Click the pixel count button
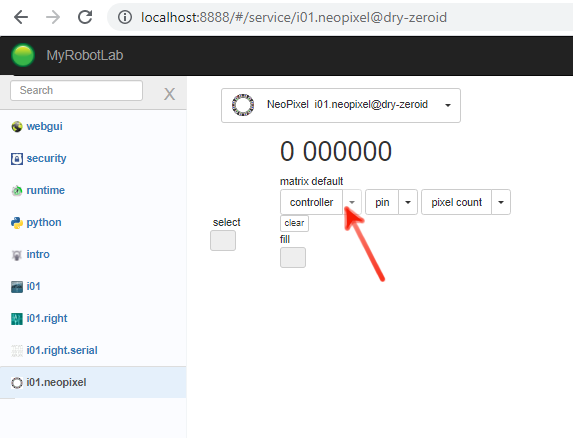The image size is (573, 438). coord(456,202)
